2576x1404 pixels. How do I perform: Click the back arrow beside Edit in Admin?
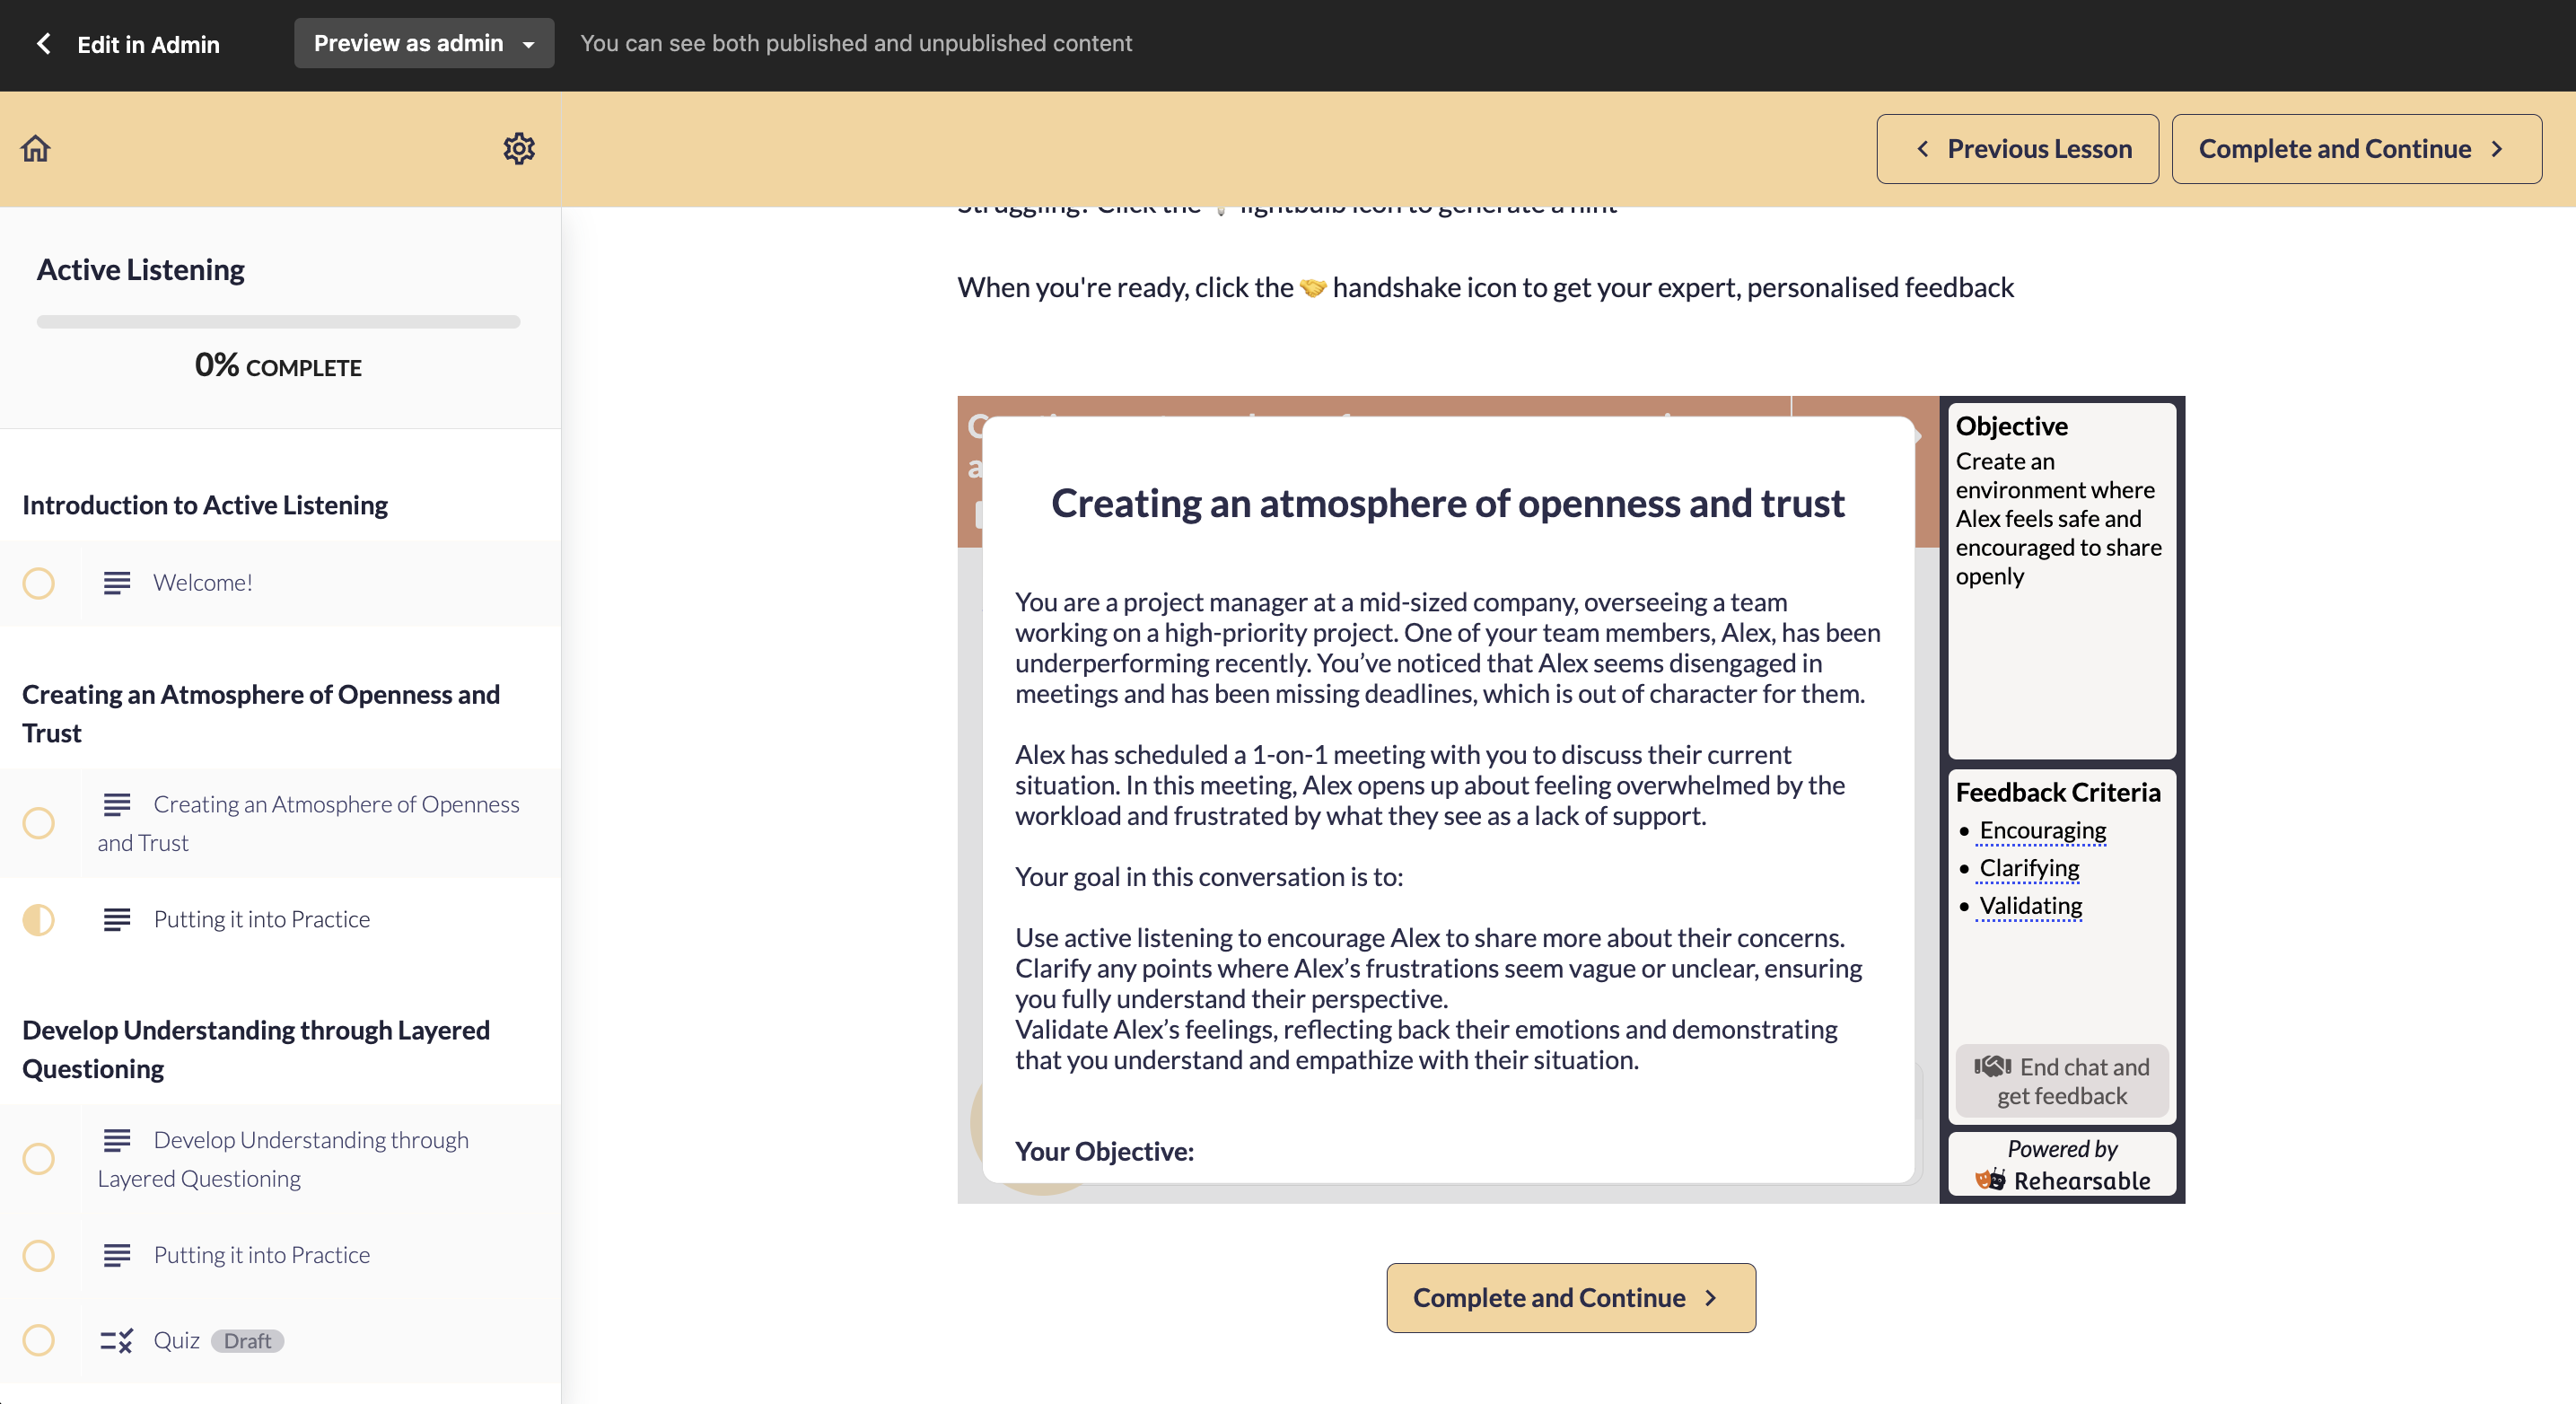43,44
